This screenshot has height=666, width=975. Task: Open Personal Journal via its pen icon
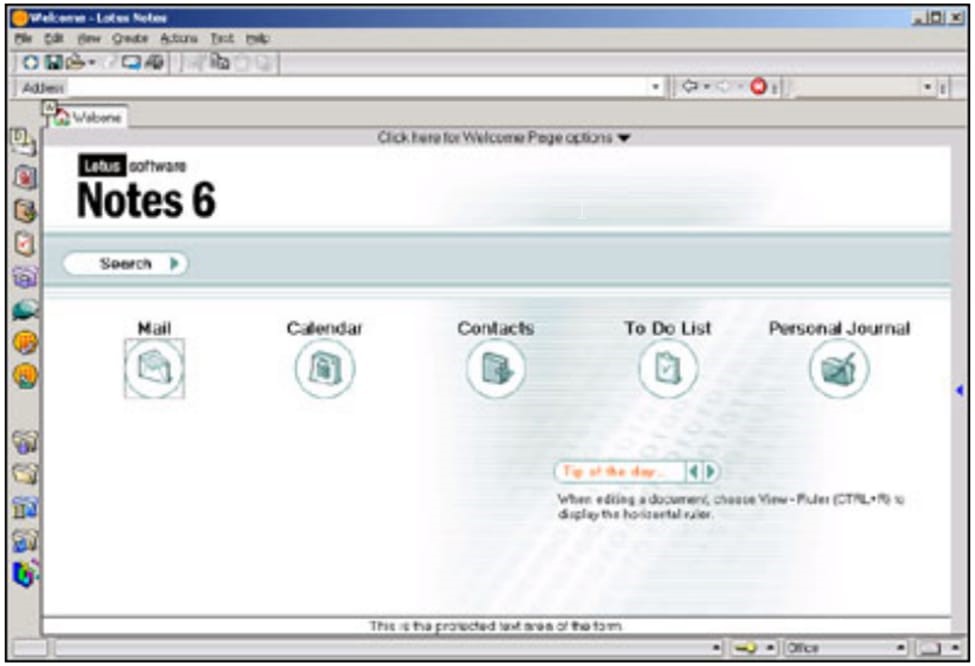click(x=839, y=369)
